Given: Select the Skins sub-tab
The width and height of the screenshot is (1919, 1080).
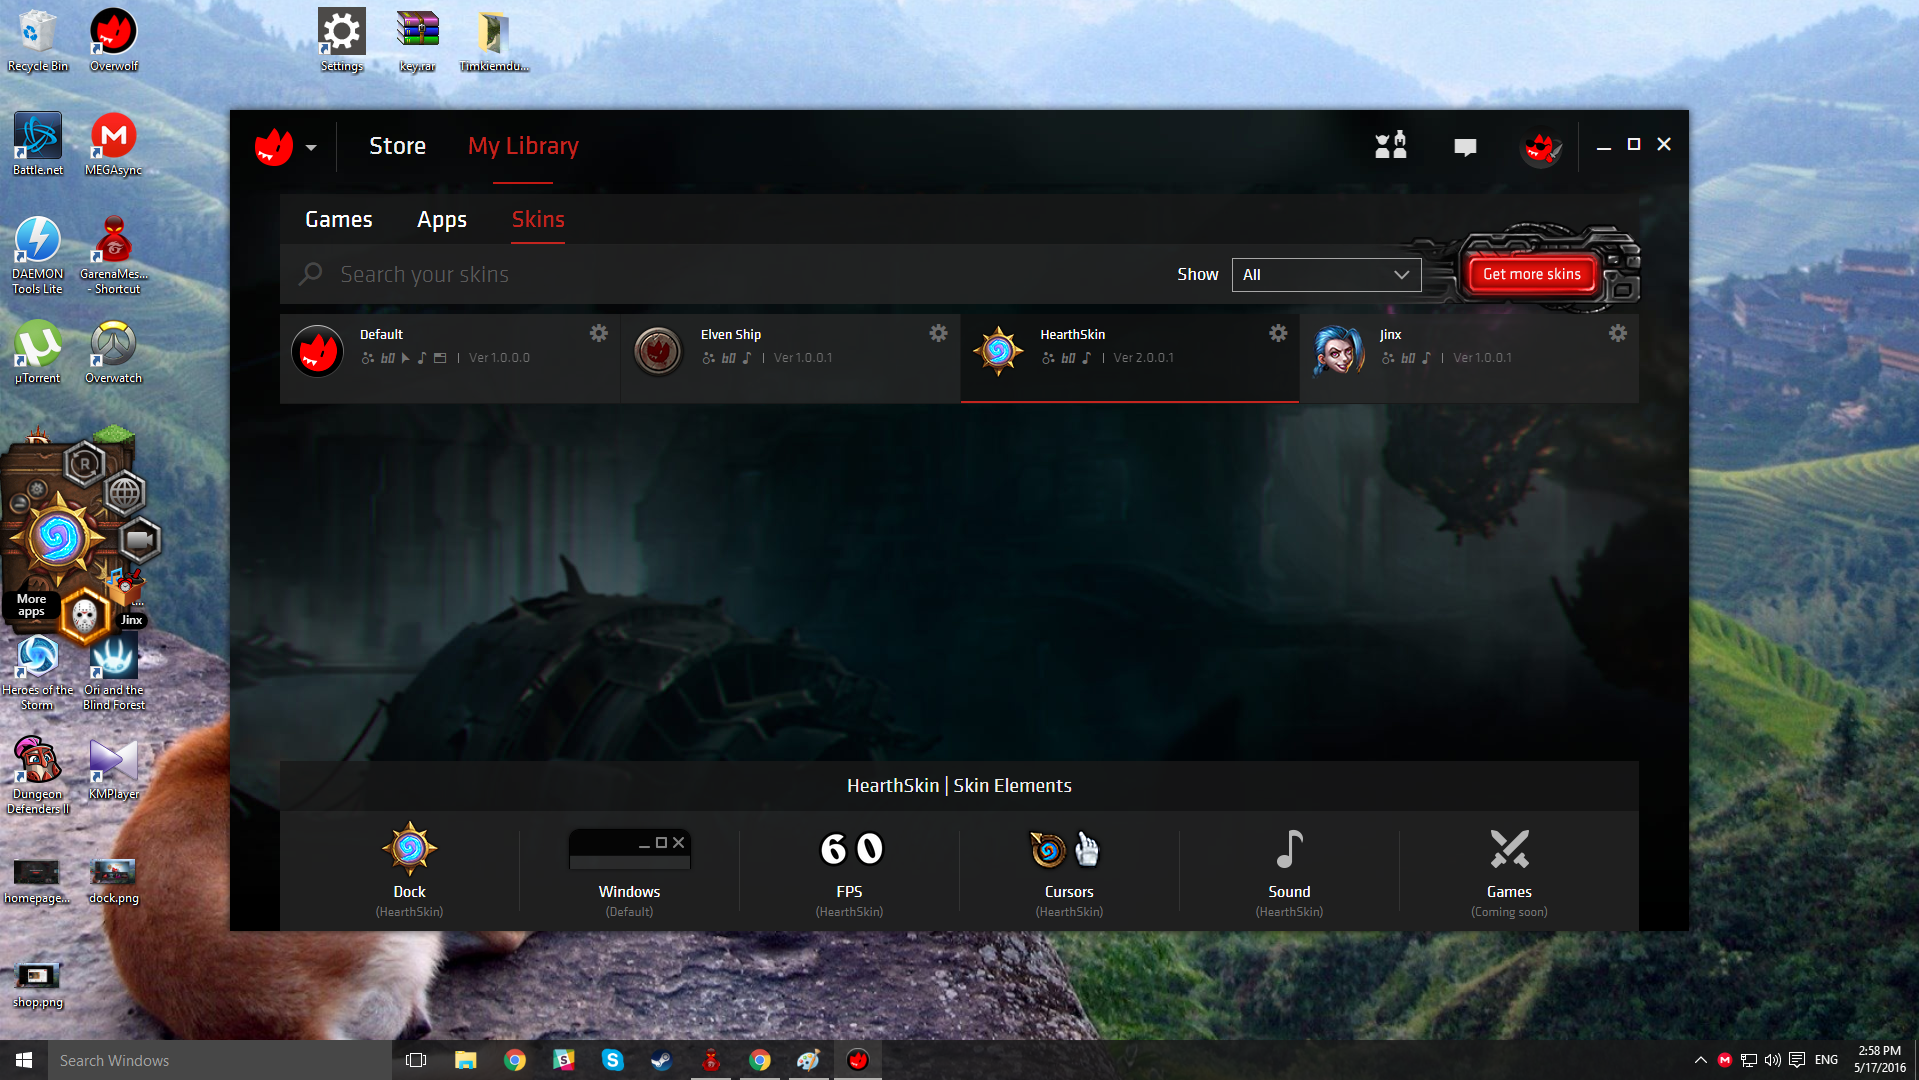Looking at the screenshot, I should (x=538, y=219).
